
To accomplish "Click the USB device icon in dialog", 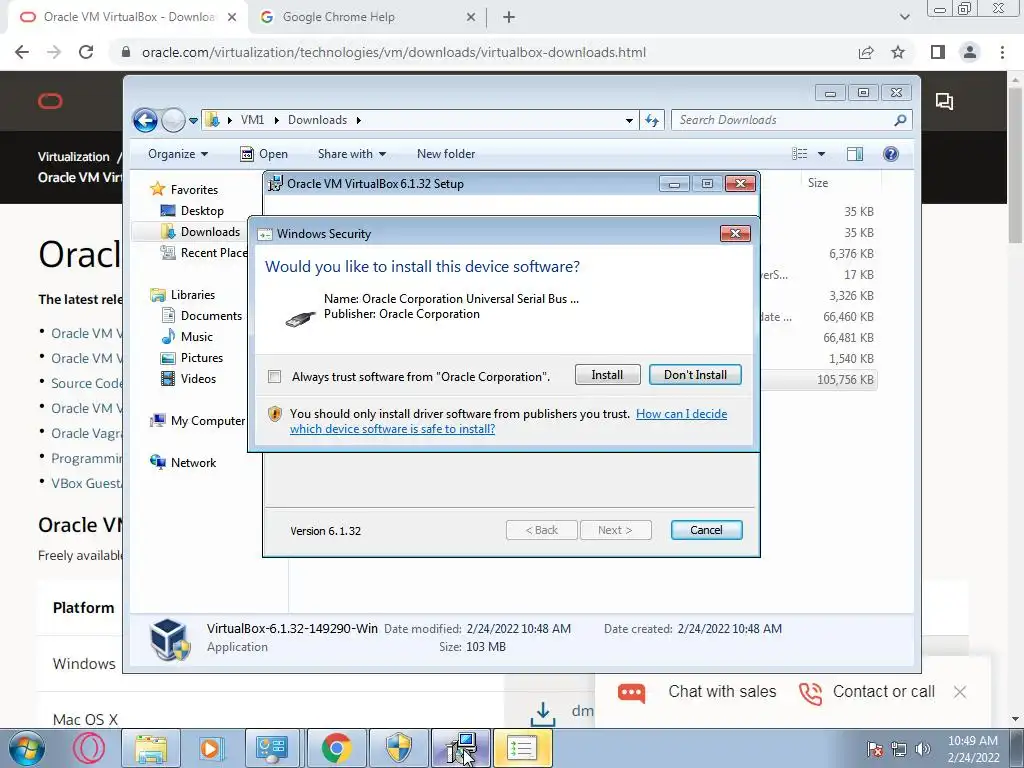I will point(301,319).
